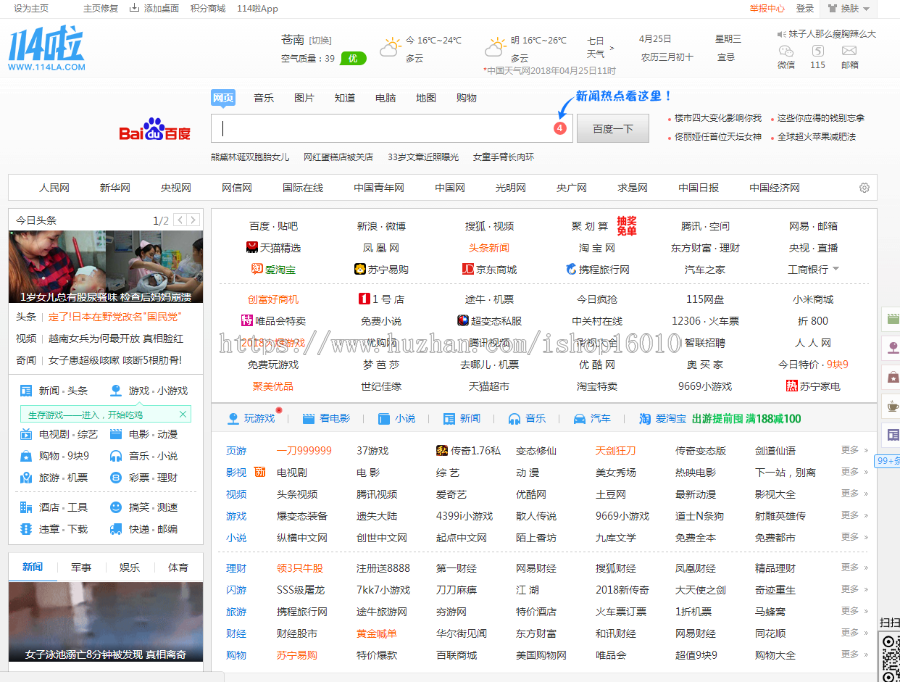Open Express delivery truck icon

(116, 529)
